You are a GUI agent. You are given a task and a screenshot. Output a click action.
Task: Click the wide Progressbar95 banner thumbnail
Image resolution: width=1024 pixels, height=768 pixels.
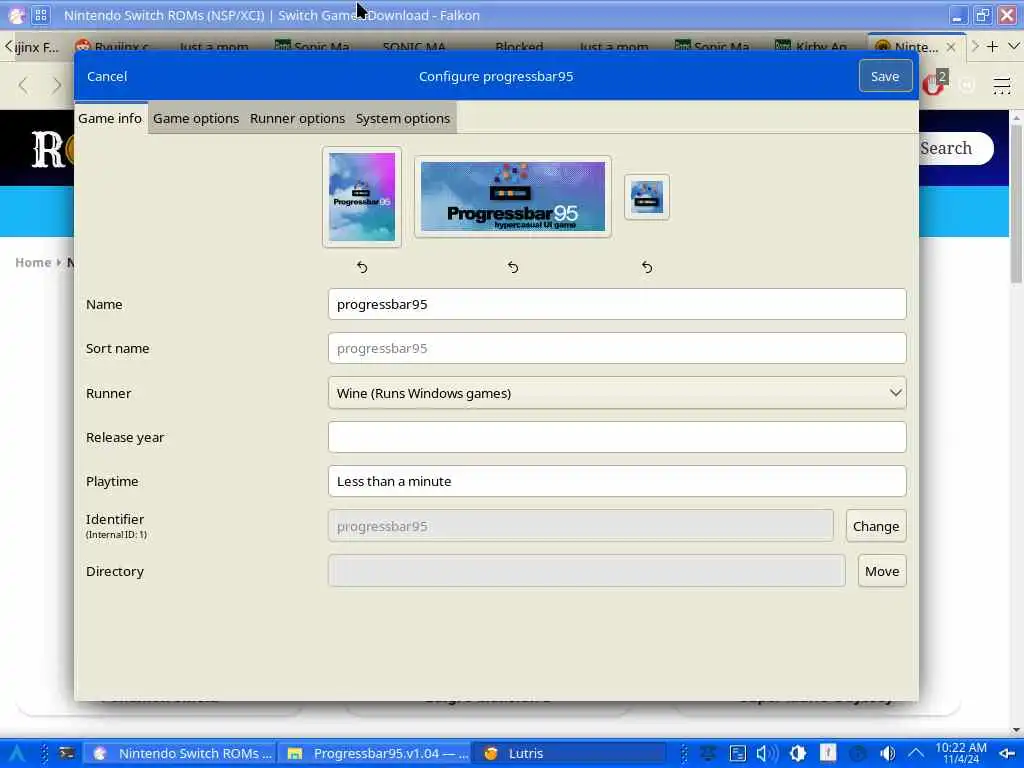pyautogui.click(x=513, y=197)
